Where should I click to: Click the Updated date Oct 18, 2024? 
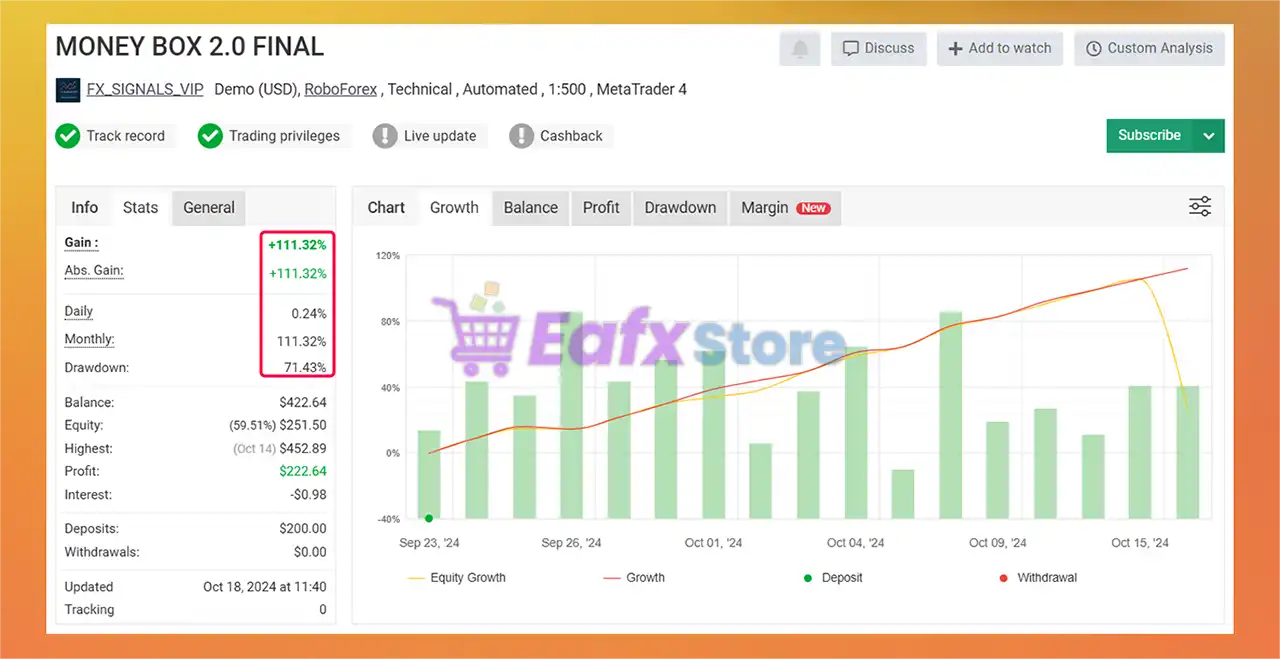click(265, 586)
